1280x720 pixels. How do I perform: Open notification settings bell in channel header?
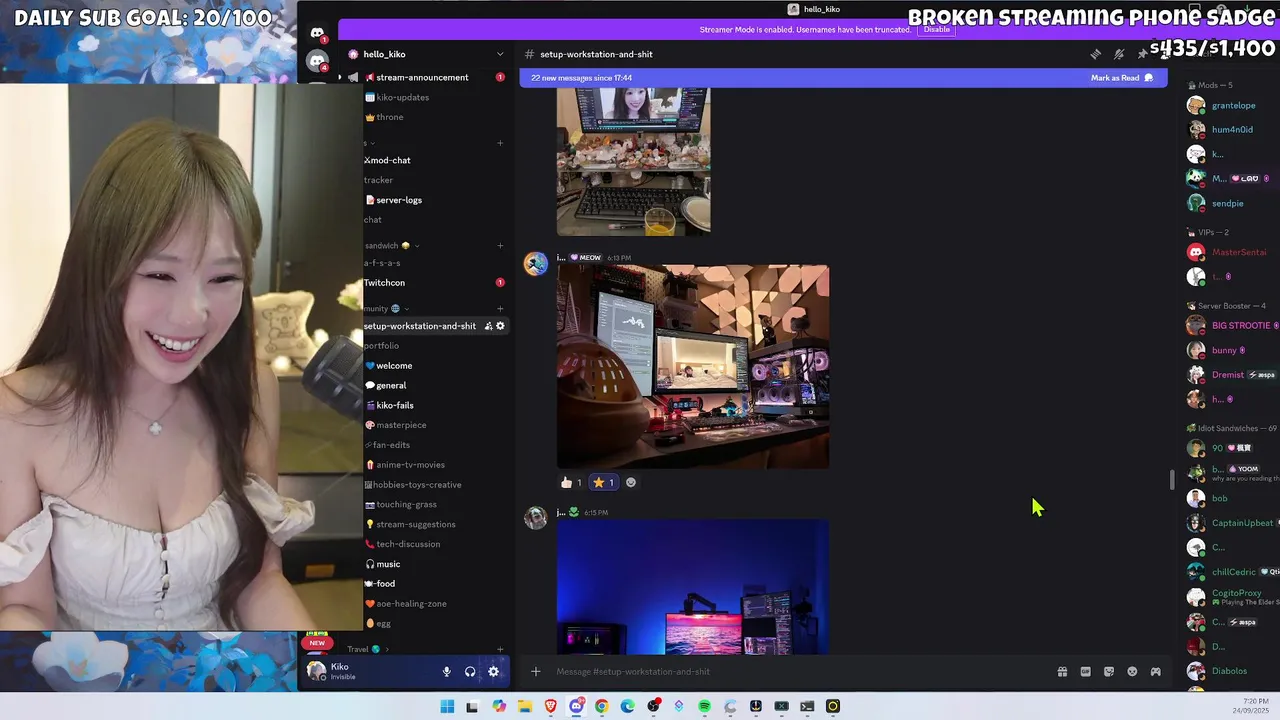[x=1119, y=54]
